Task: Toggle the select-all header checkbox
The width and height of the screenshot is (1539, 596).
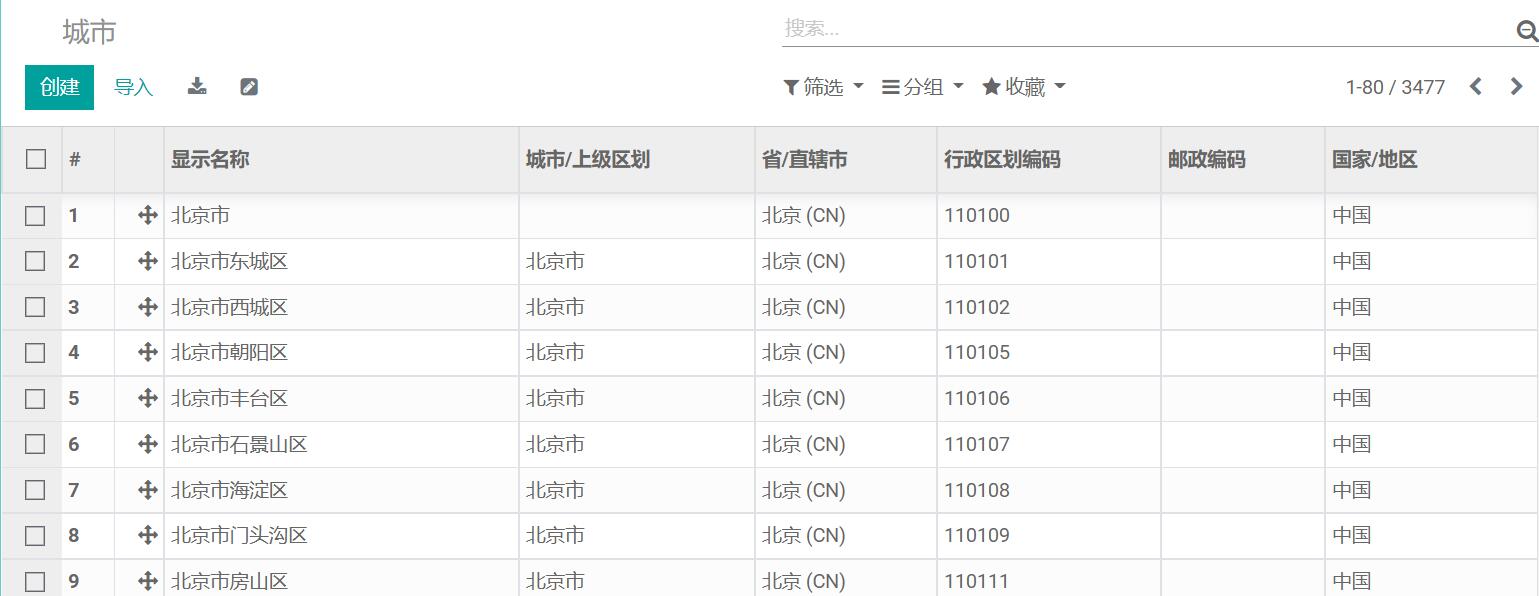Action: point(36,159)
